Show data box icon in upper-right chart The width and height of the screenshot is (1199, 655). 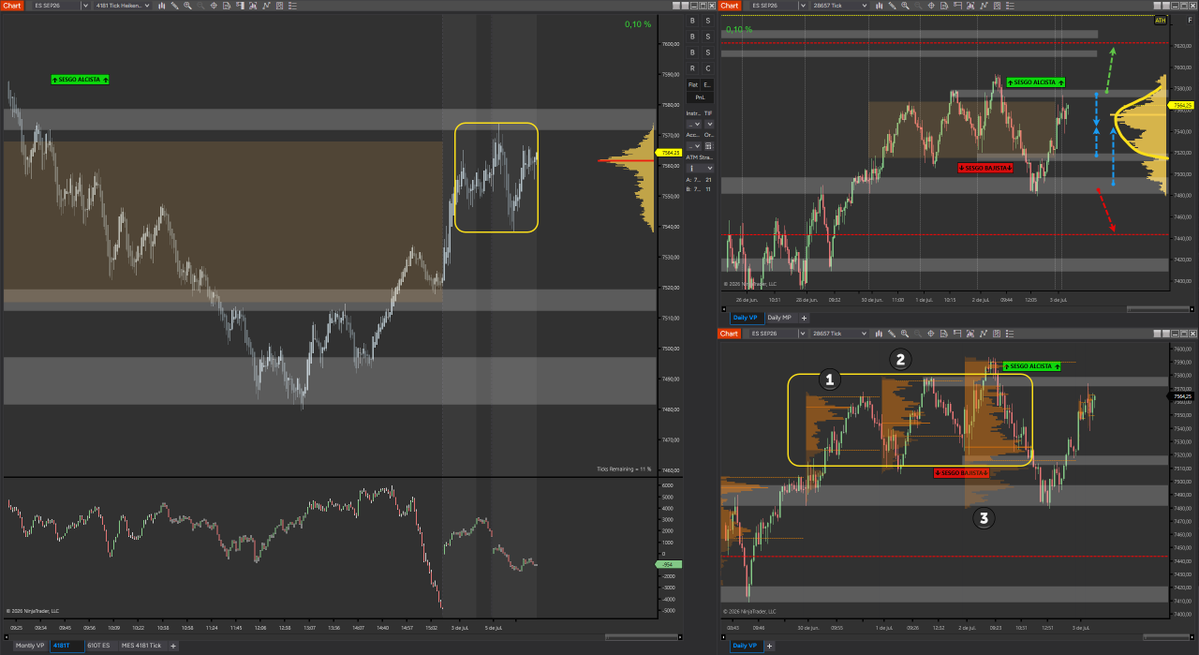click(944, 5)
